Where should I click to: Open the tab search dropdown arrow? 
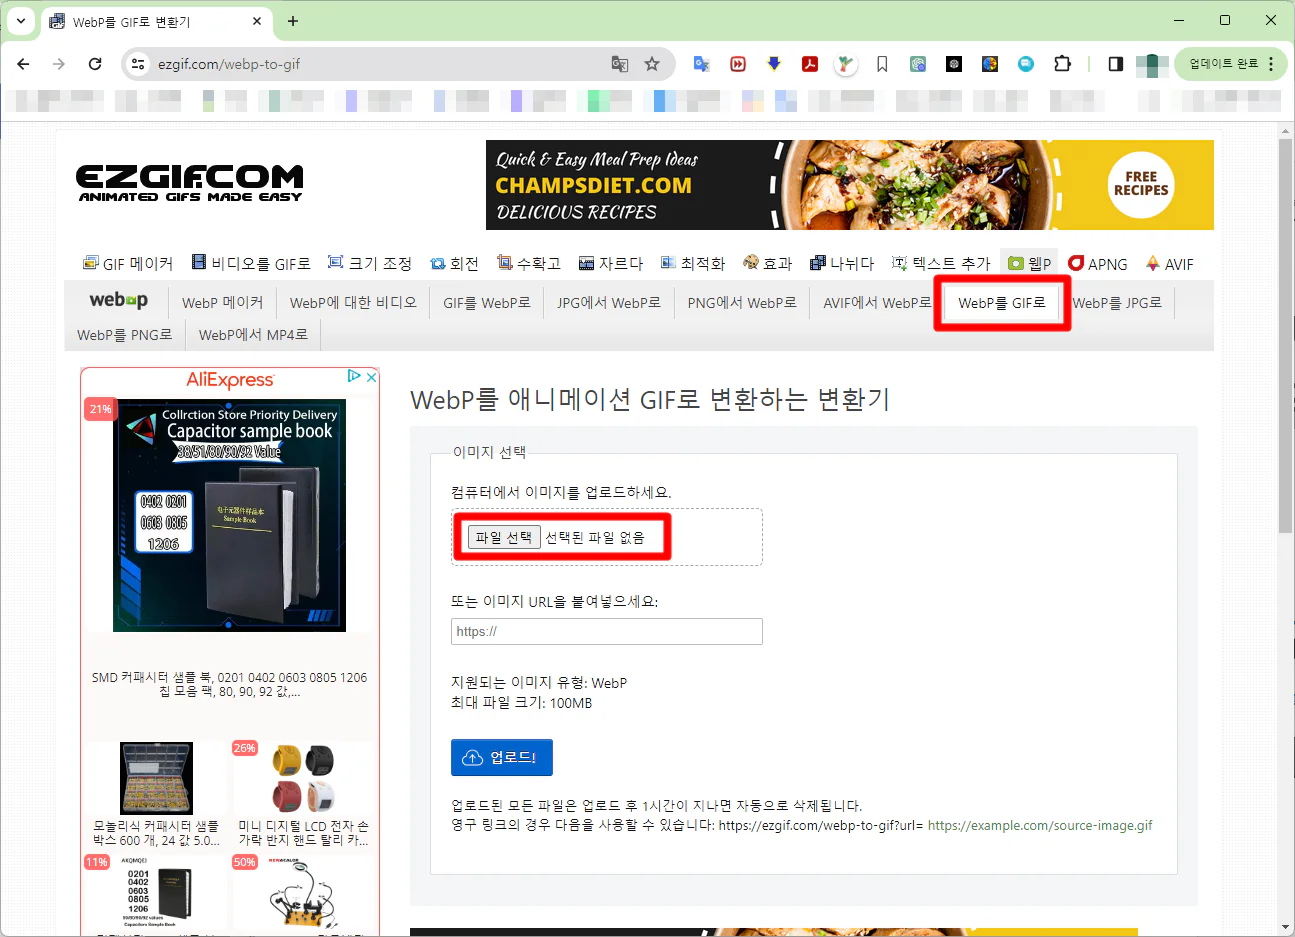20,21
